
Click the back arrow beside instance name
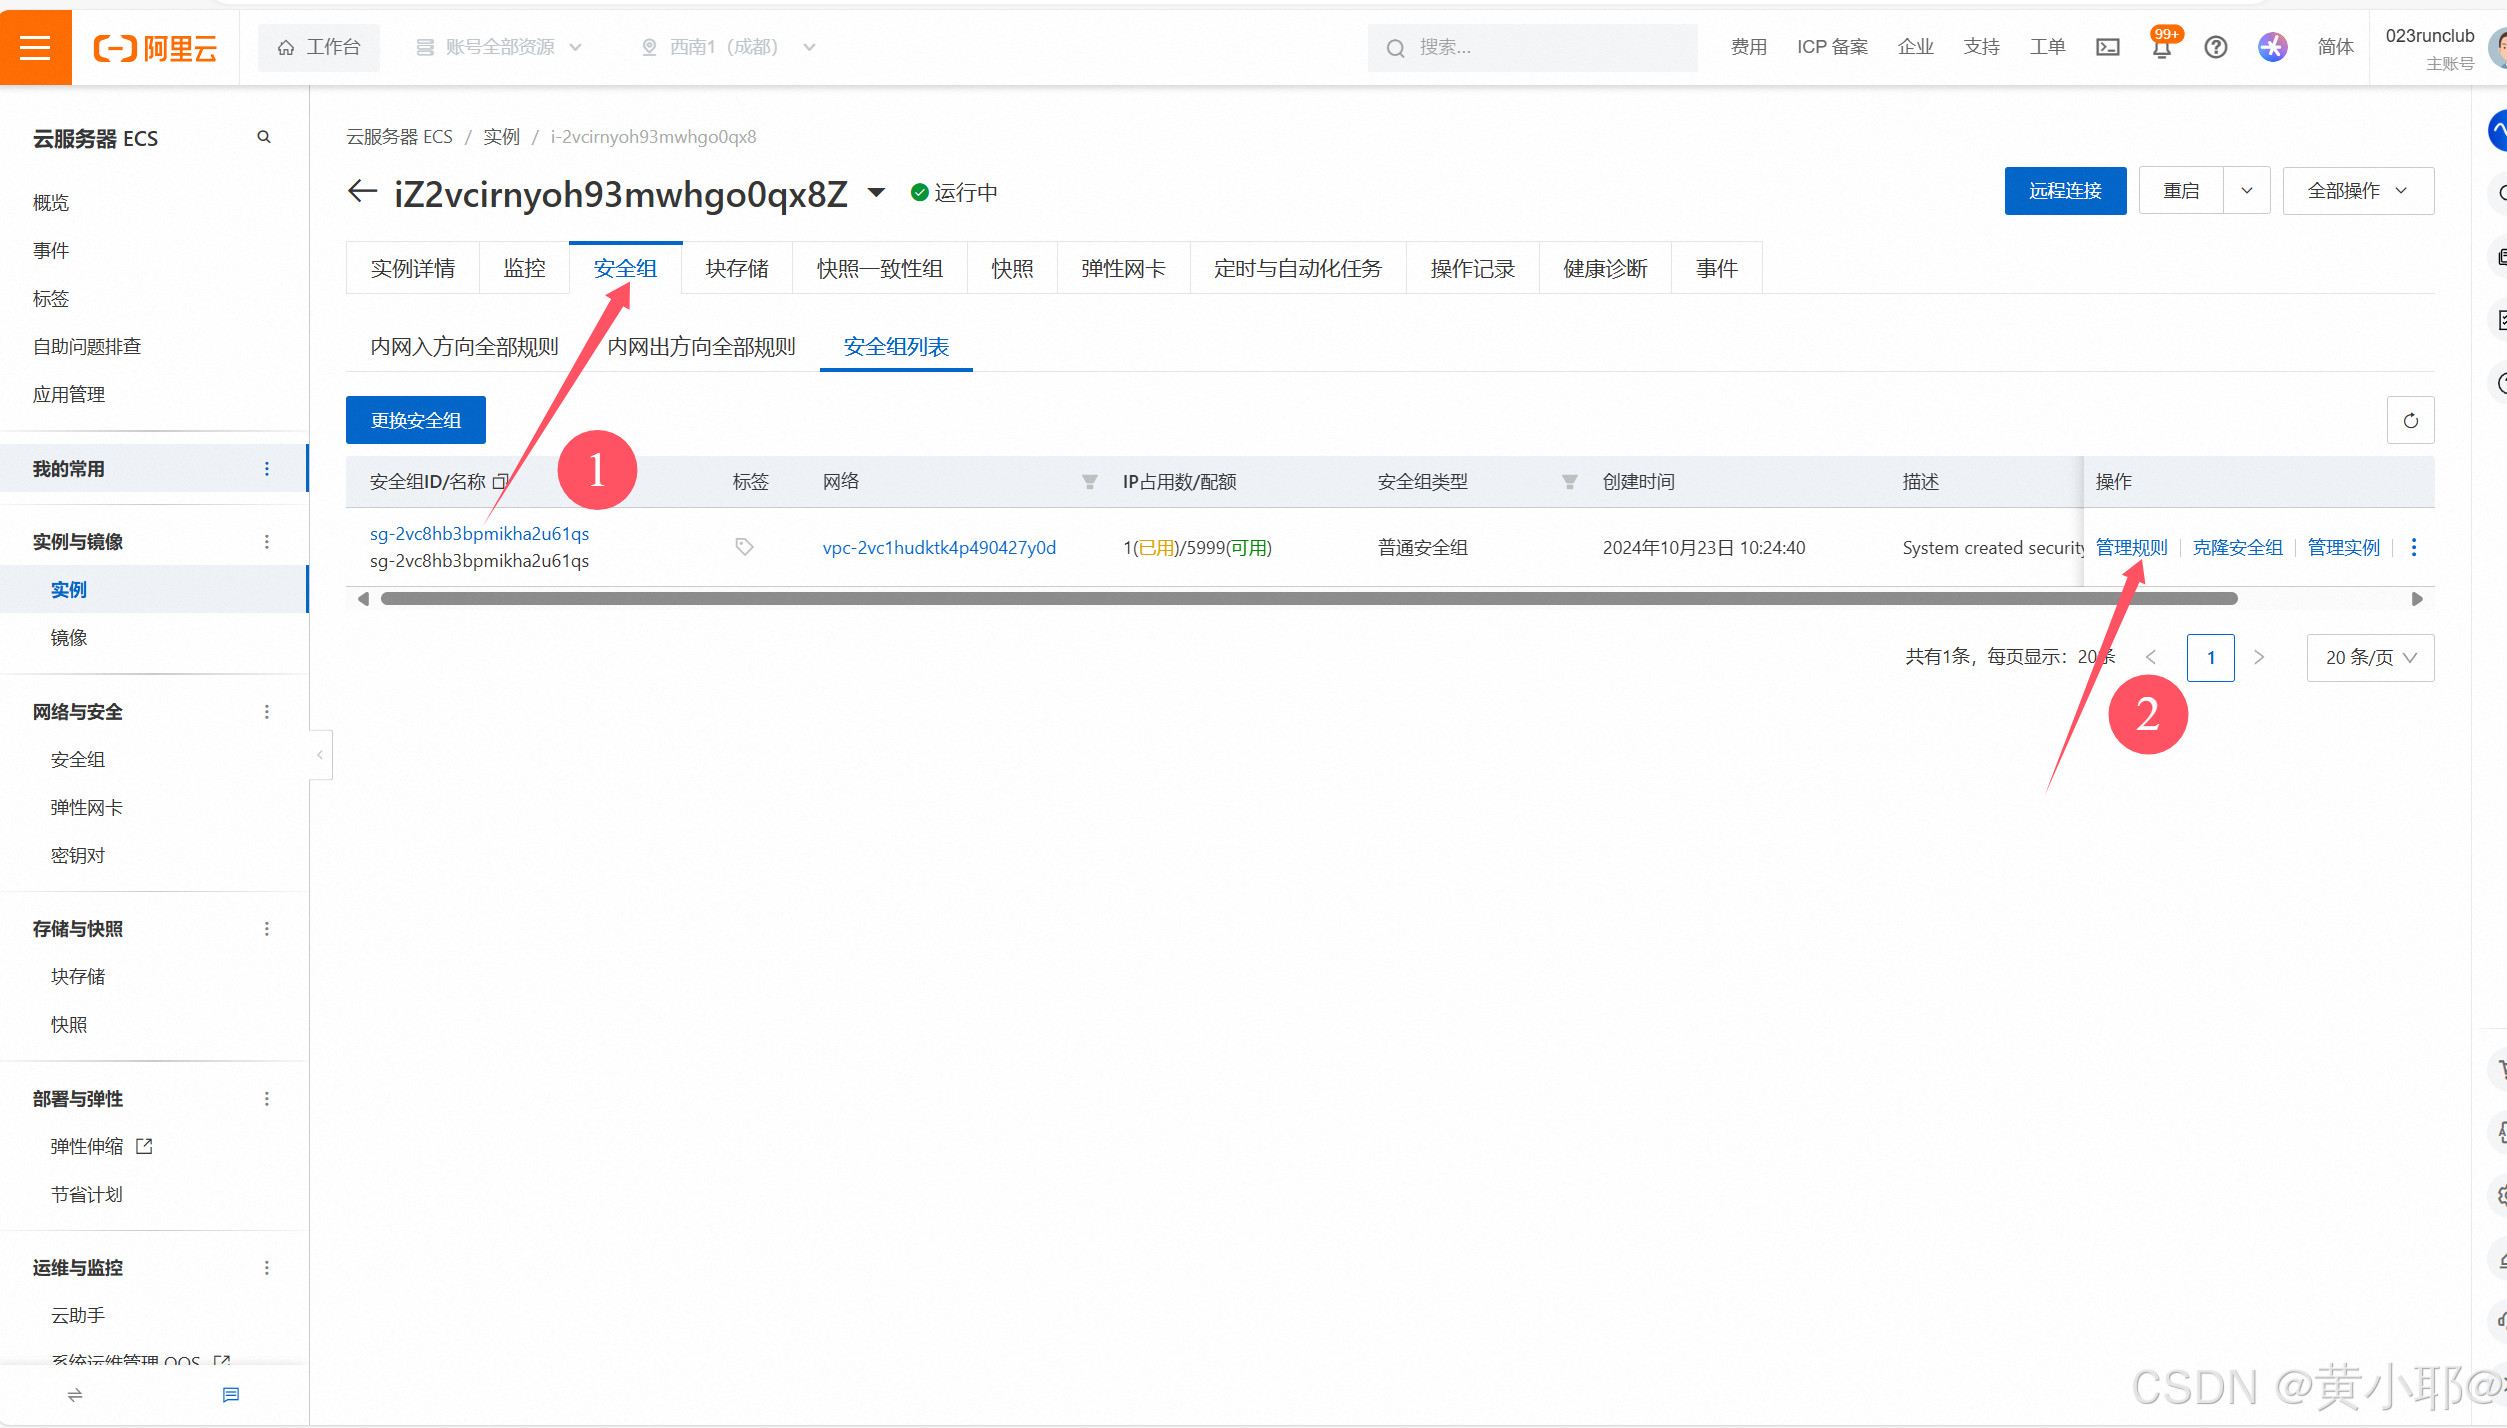(x=362, y=192)
